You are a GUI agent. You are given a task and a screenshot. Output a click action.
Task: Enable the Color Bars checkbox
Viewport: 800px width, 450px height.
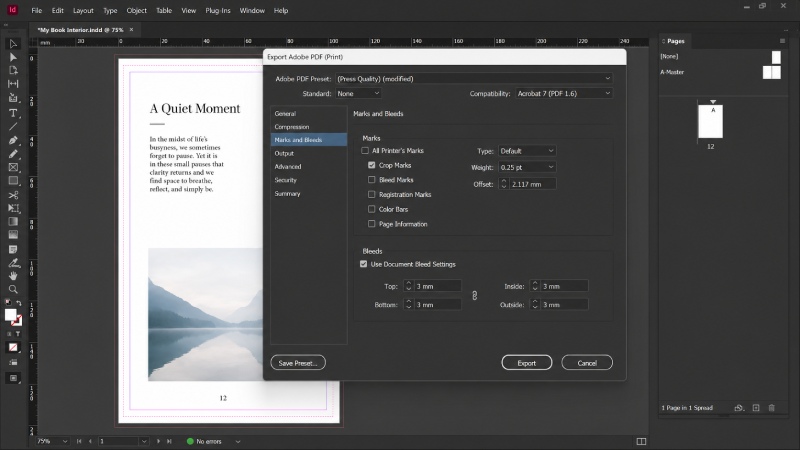pos(371,209)
